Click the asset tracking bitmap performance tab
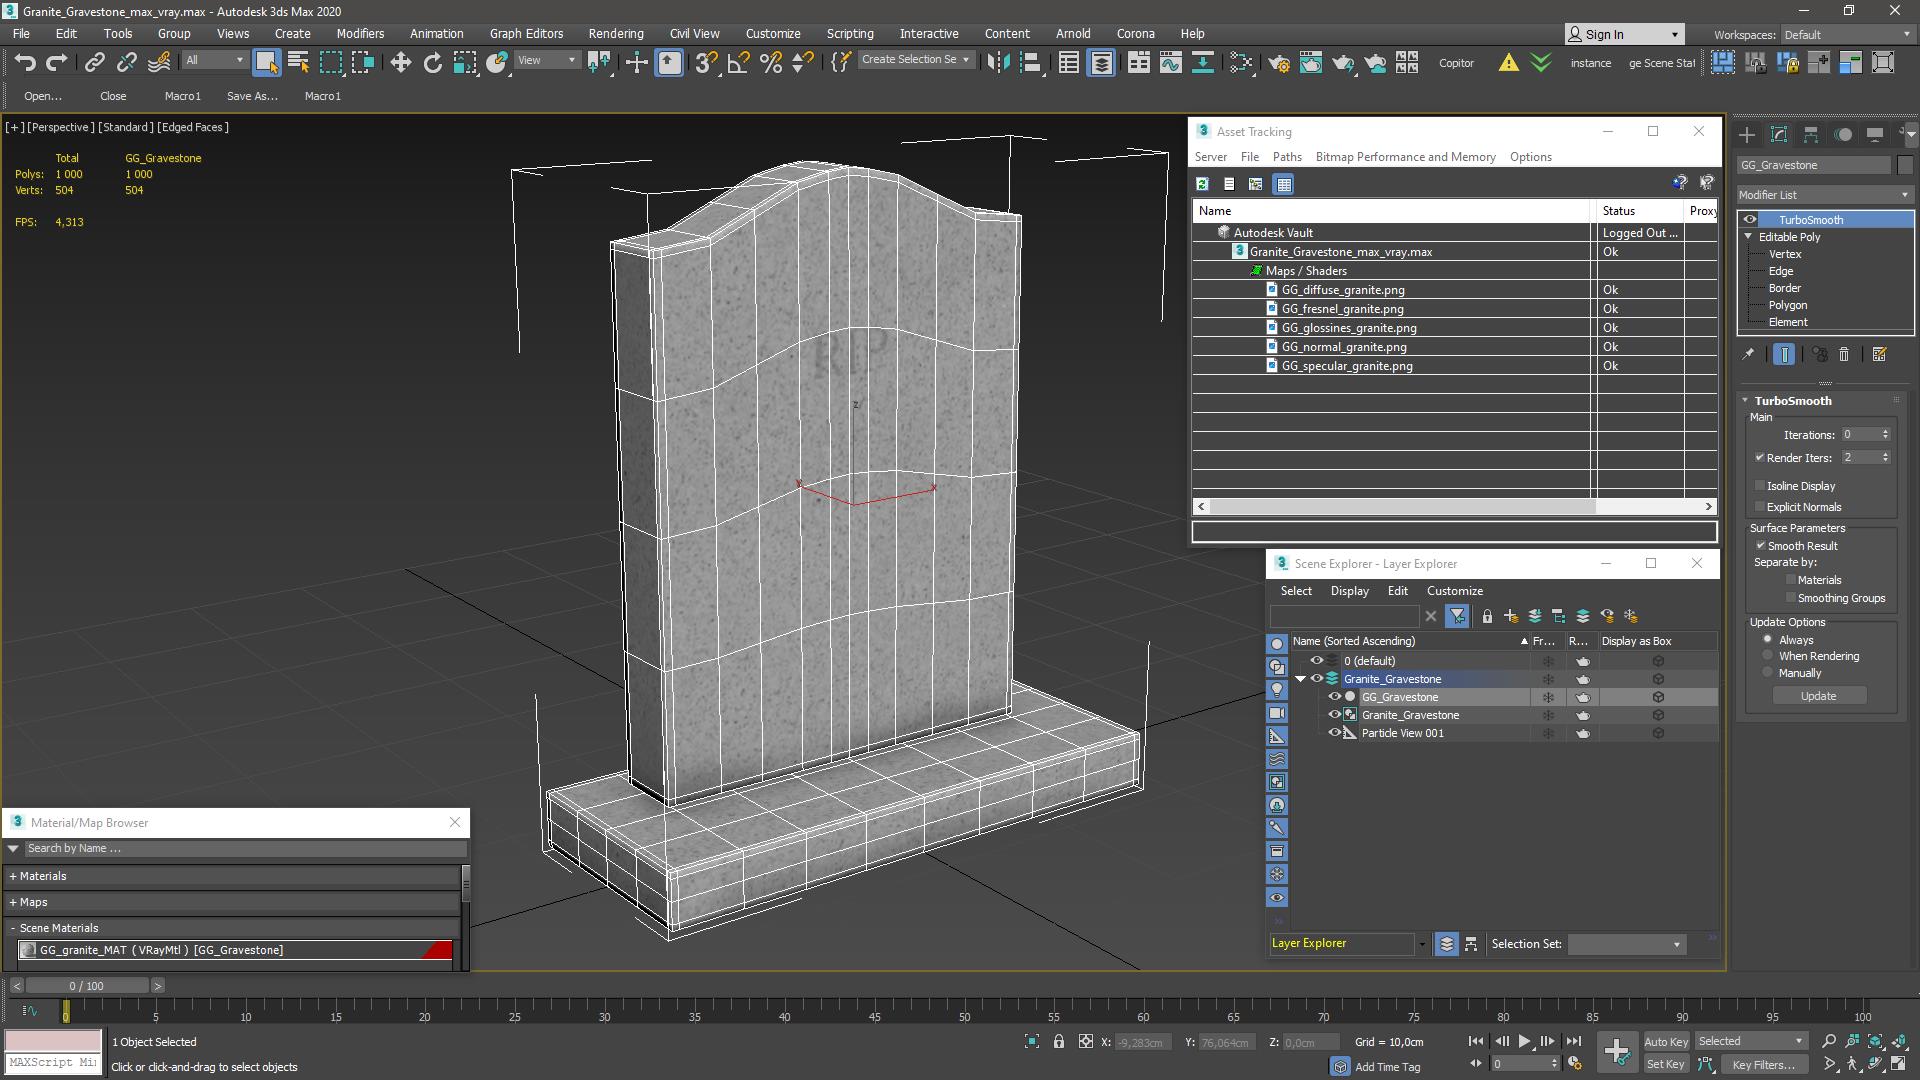1920x1080 pixels. tap(1406, 157)
